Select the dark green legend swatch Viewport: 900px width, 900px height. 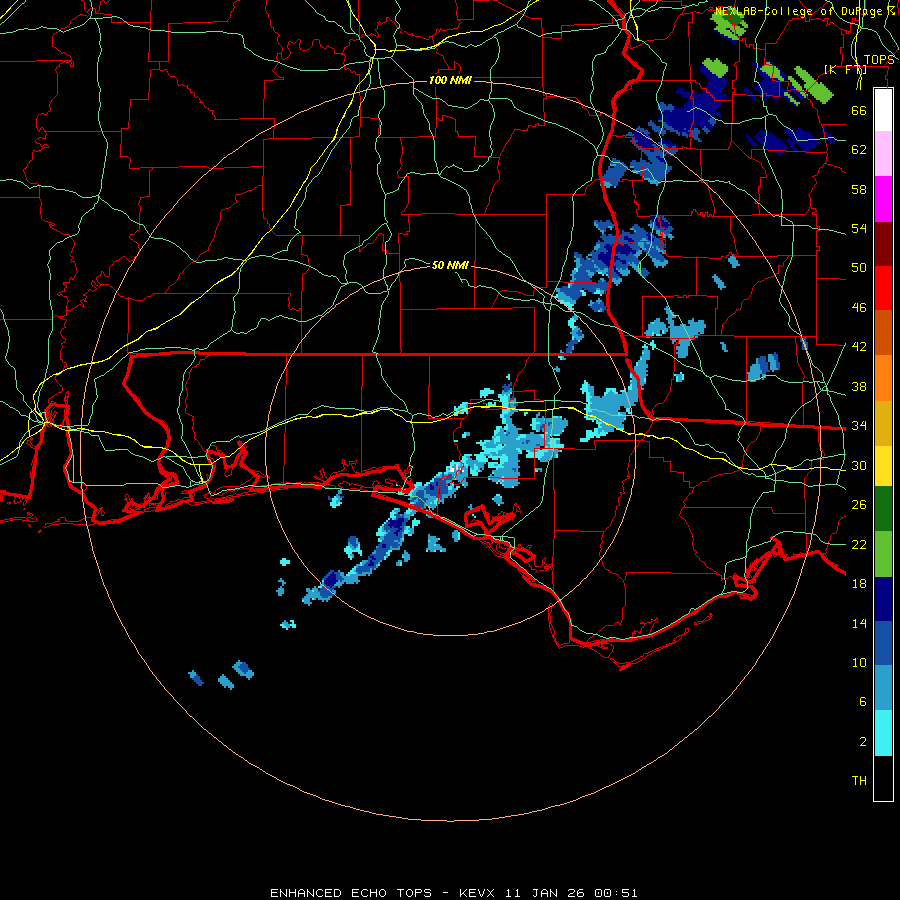[883, 509]
